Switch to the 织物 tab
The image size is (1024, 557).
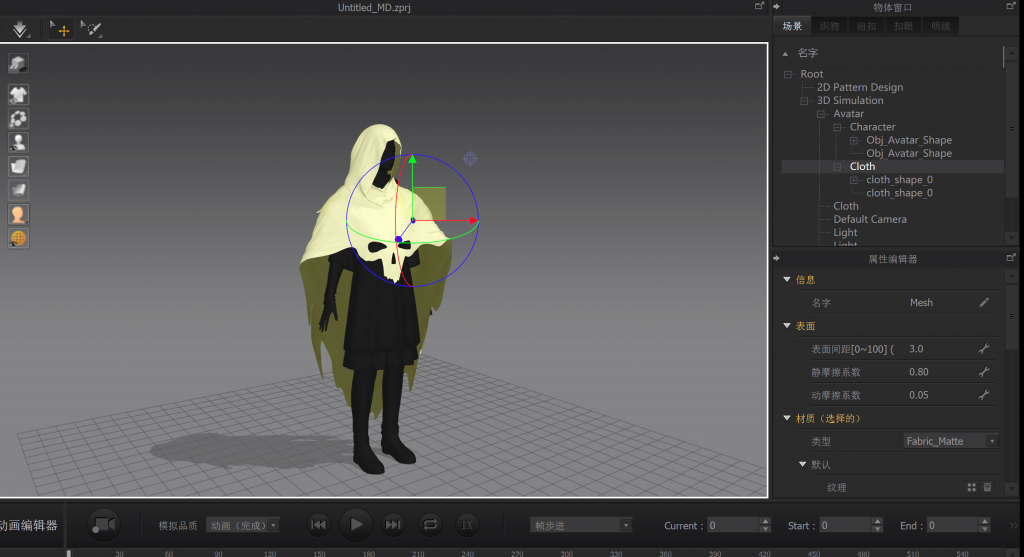pos(829,26)
